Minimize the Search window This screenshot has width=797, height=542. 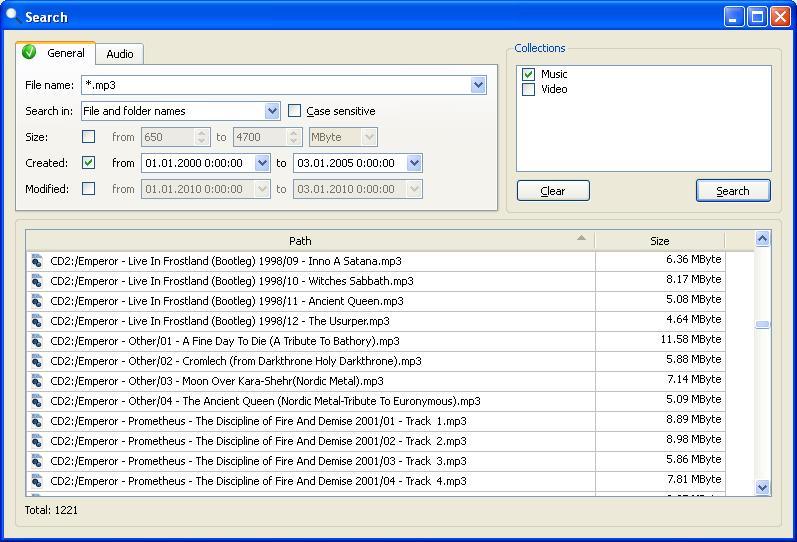click(733, 17)
